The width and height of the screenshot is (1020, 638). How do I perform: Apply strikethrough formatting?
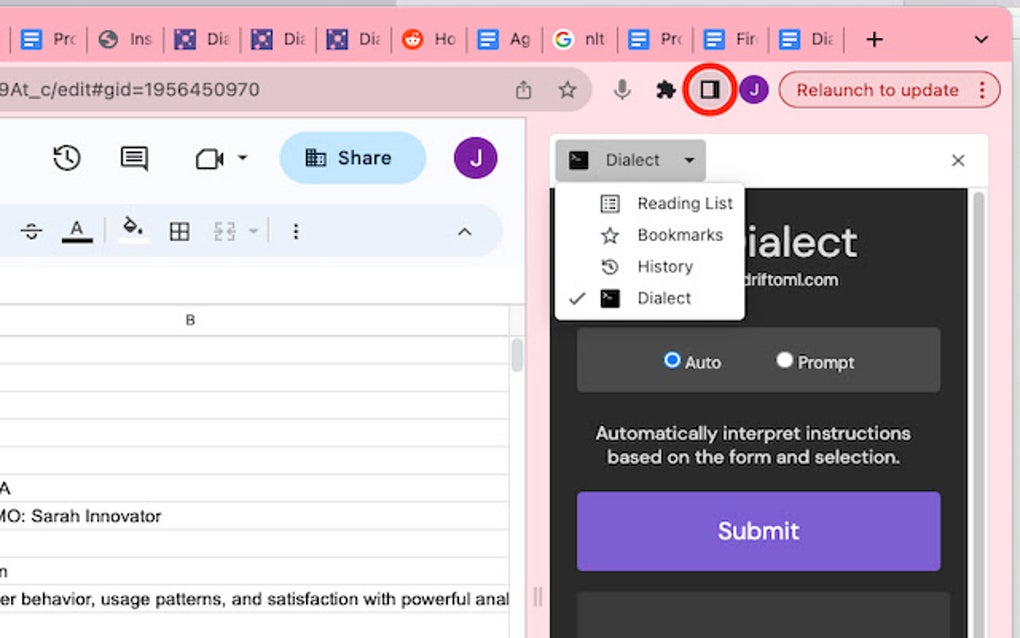coord(30,231)
